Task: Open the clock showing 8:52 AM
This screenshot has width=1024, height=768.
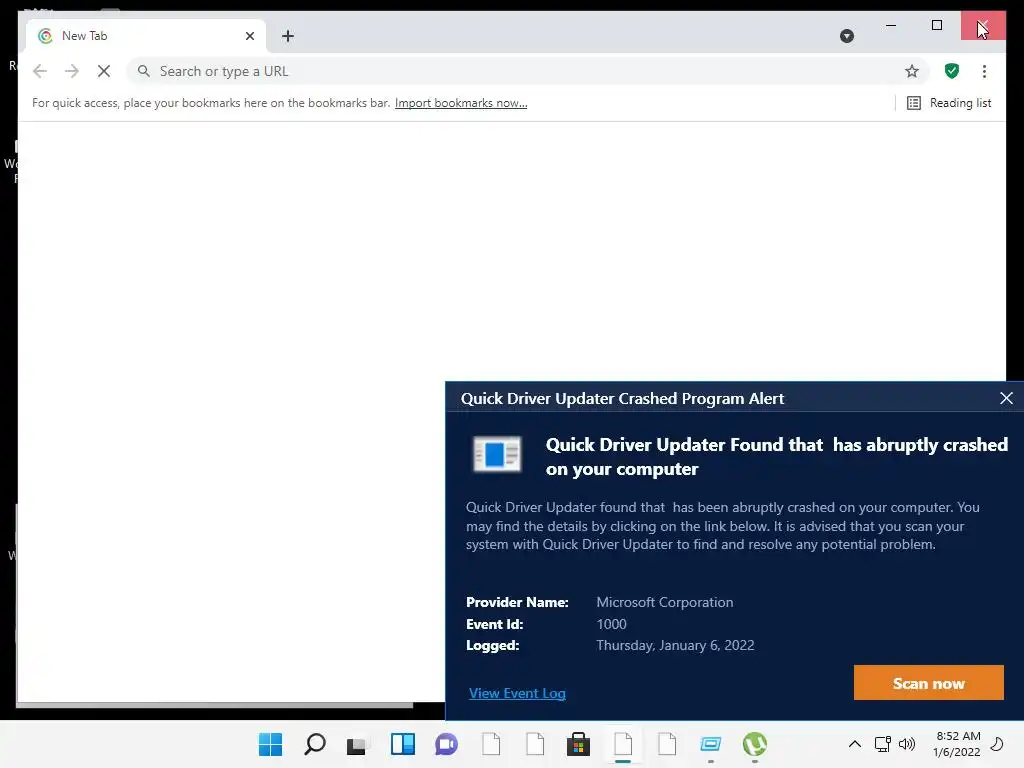Action: pos(957,744)
